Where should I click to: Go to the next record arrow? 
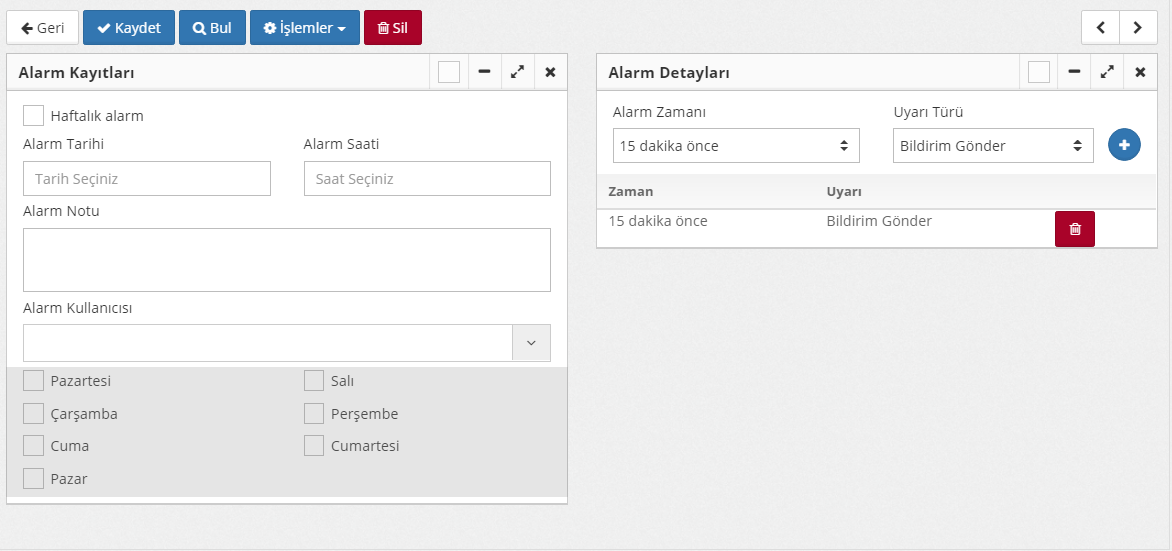pos(1137,28)
